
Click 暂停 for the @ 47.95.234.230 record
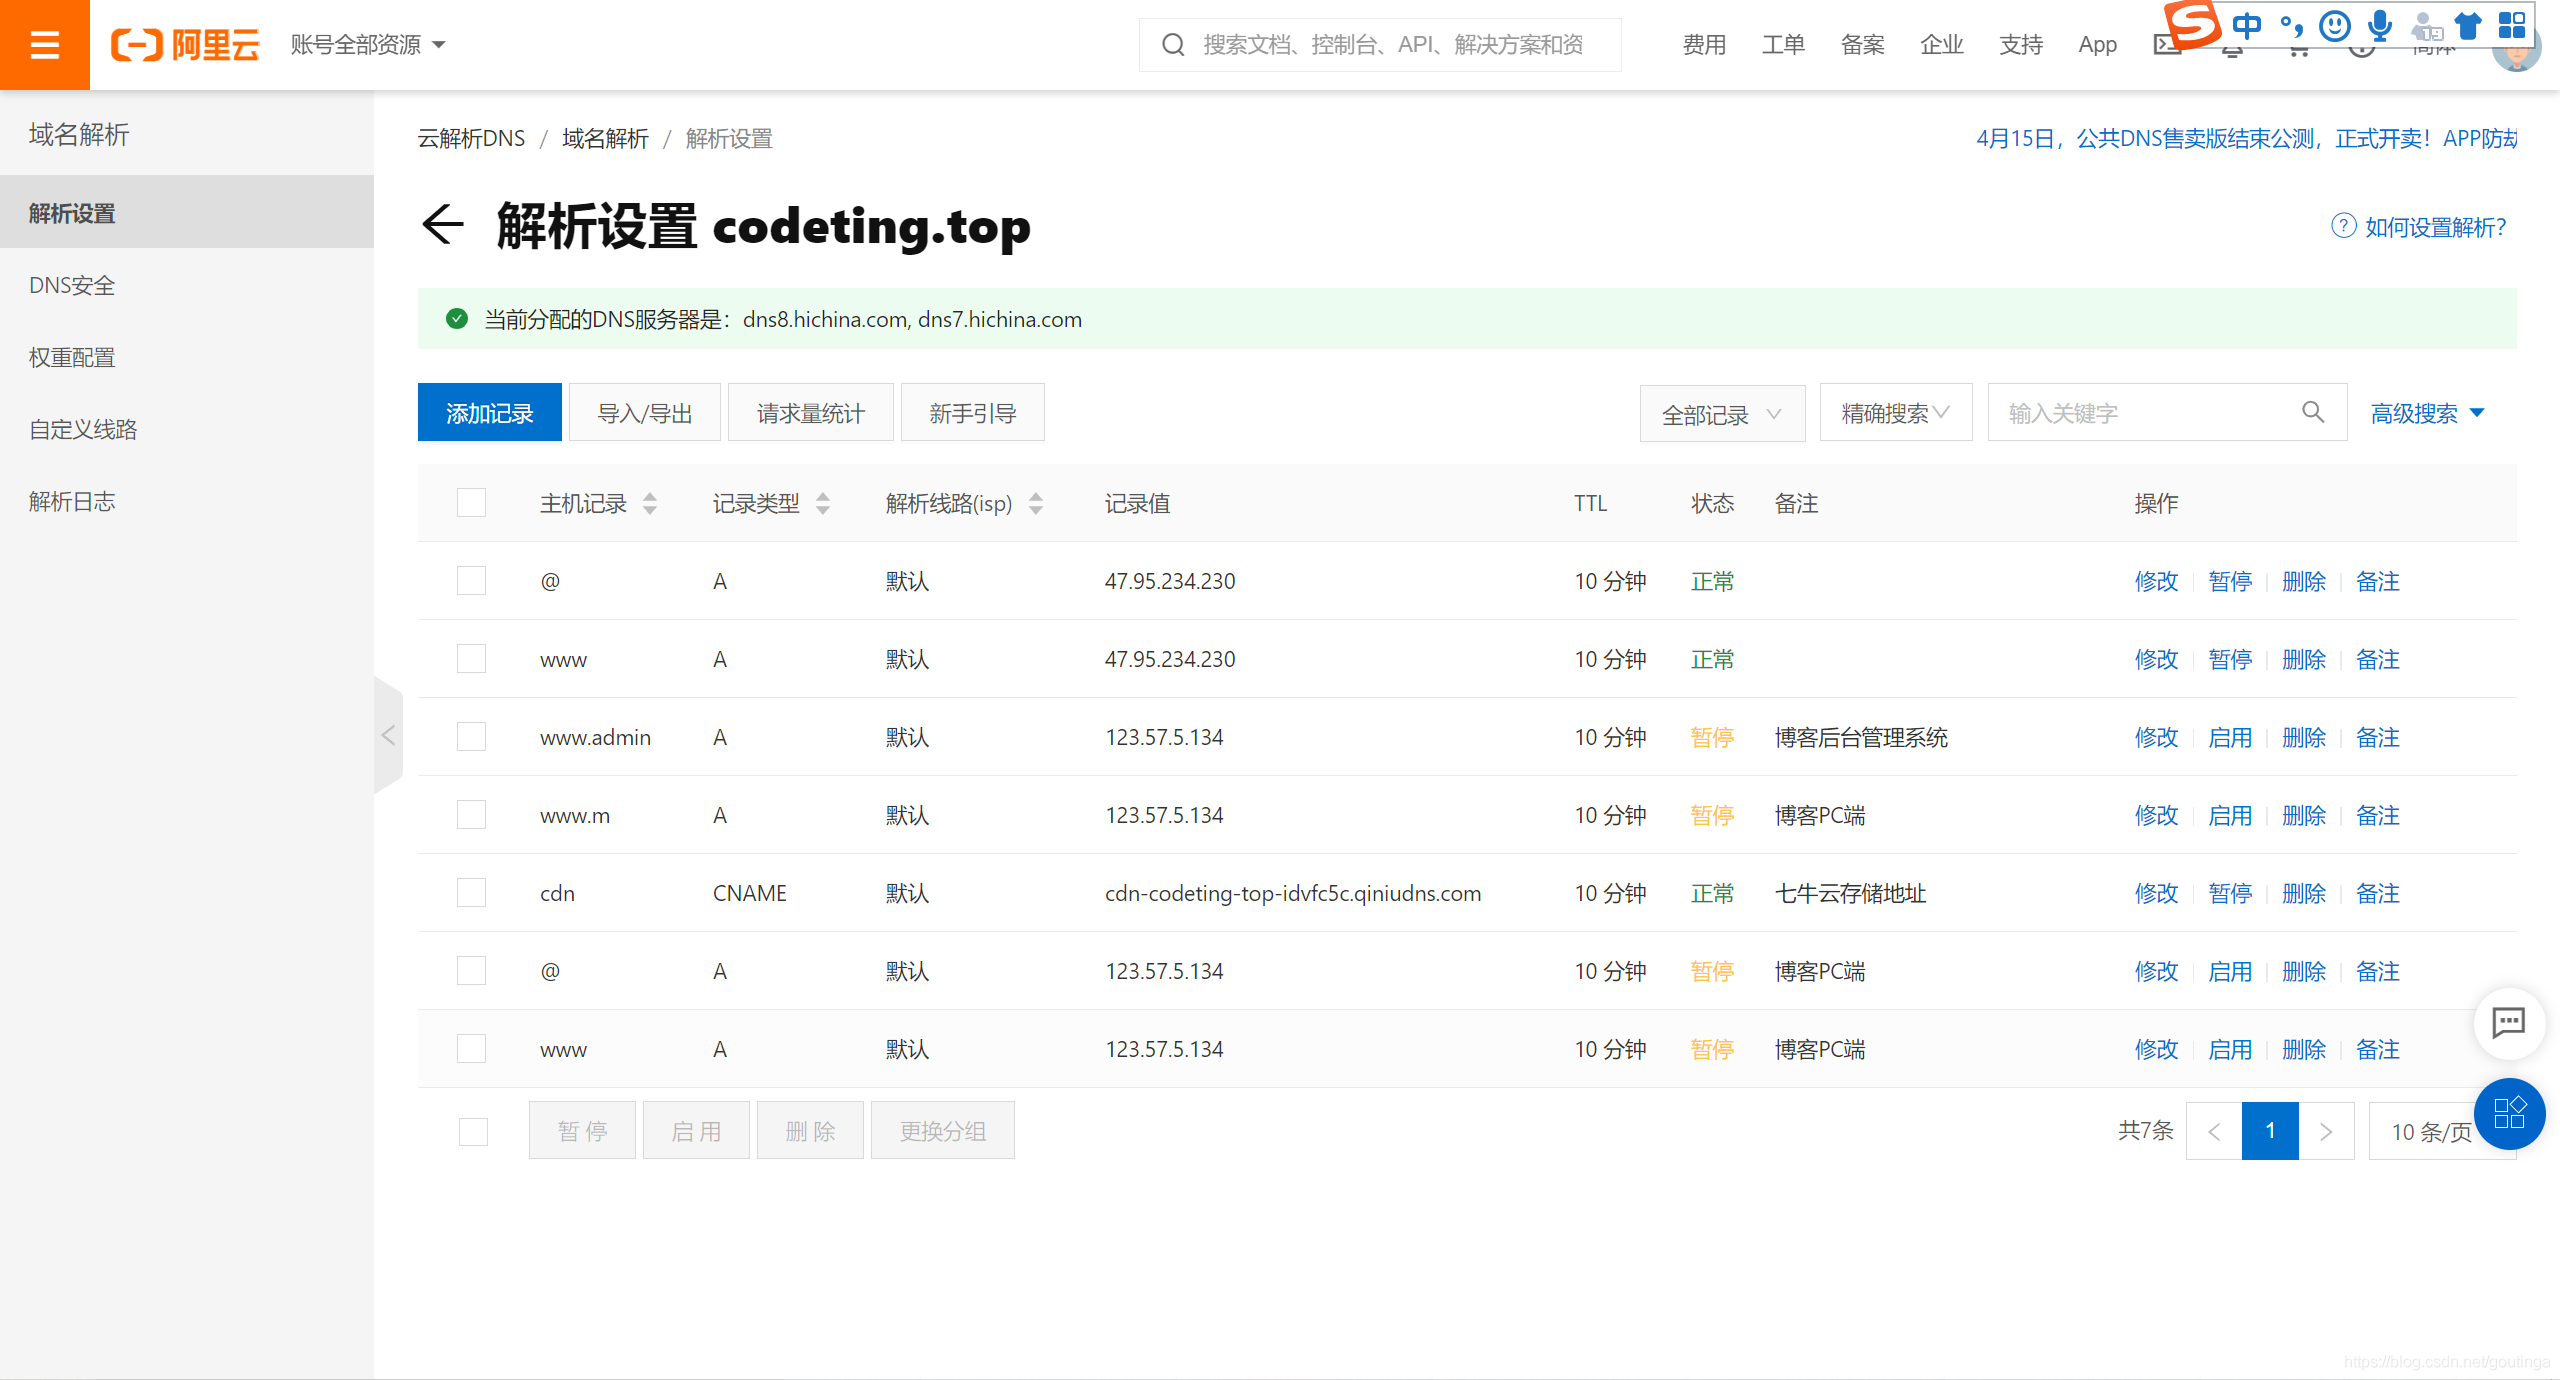pyautogui.click(x=2230, y=581)
